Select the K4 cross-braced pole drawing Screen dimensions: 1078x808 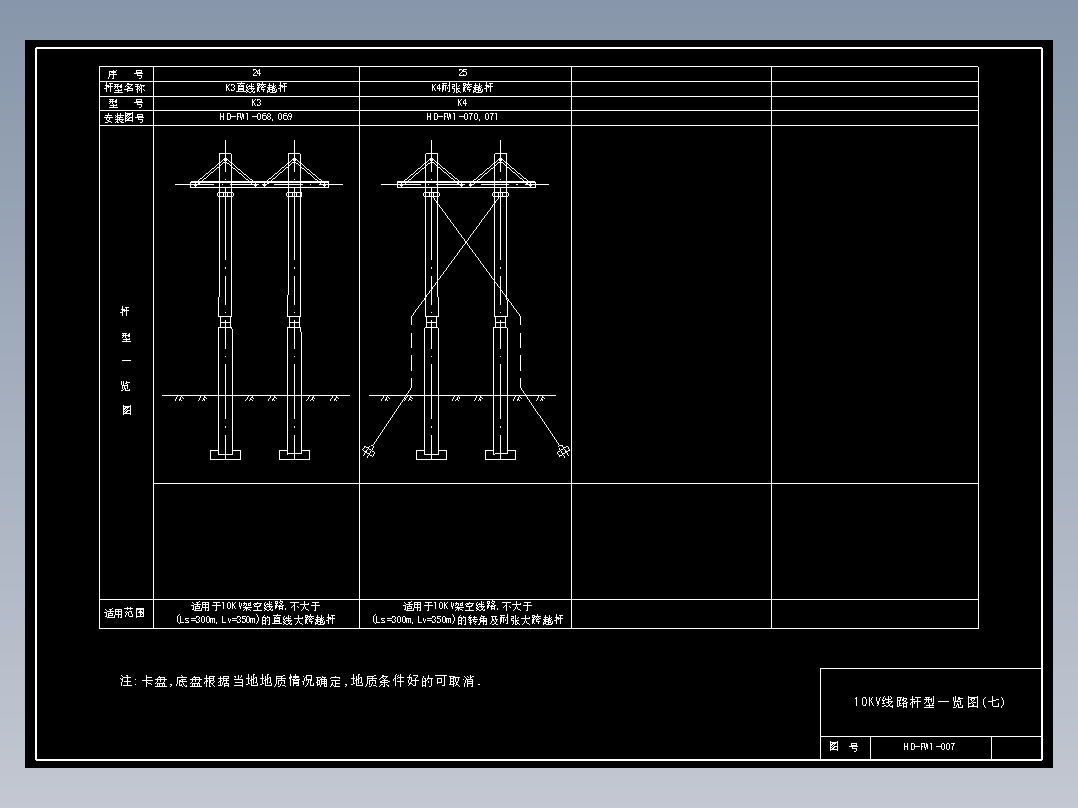pos(465,301)
